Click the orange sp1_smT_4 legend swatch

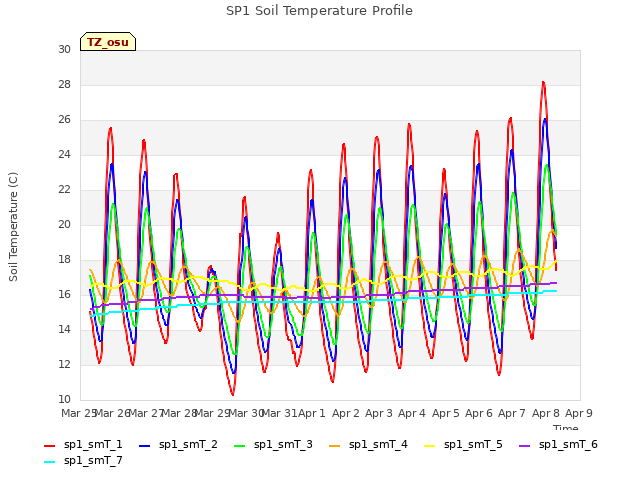335,446
